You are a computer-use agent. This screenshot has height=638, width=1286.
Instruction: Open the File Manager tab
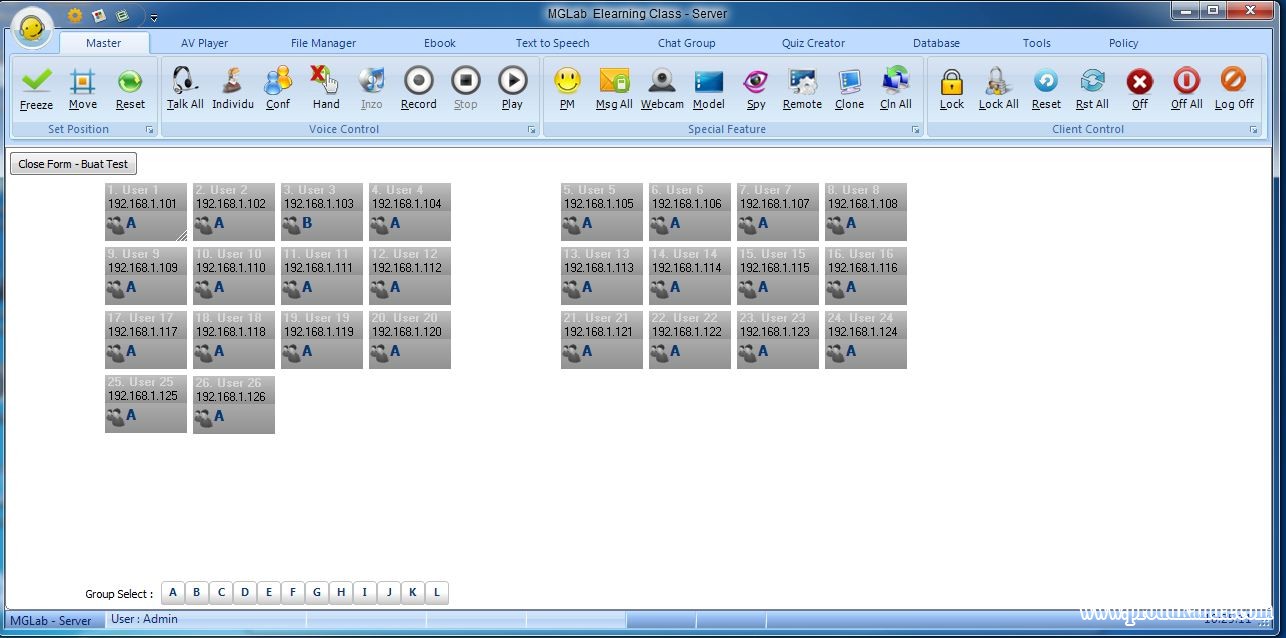click(x=323, y=43)
